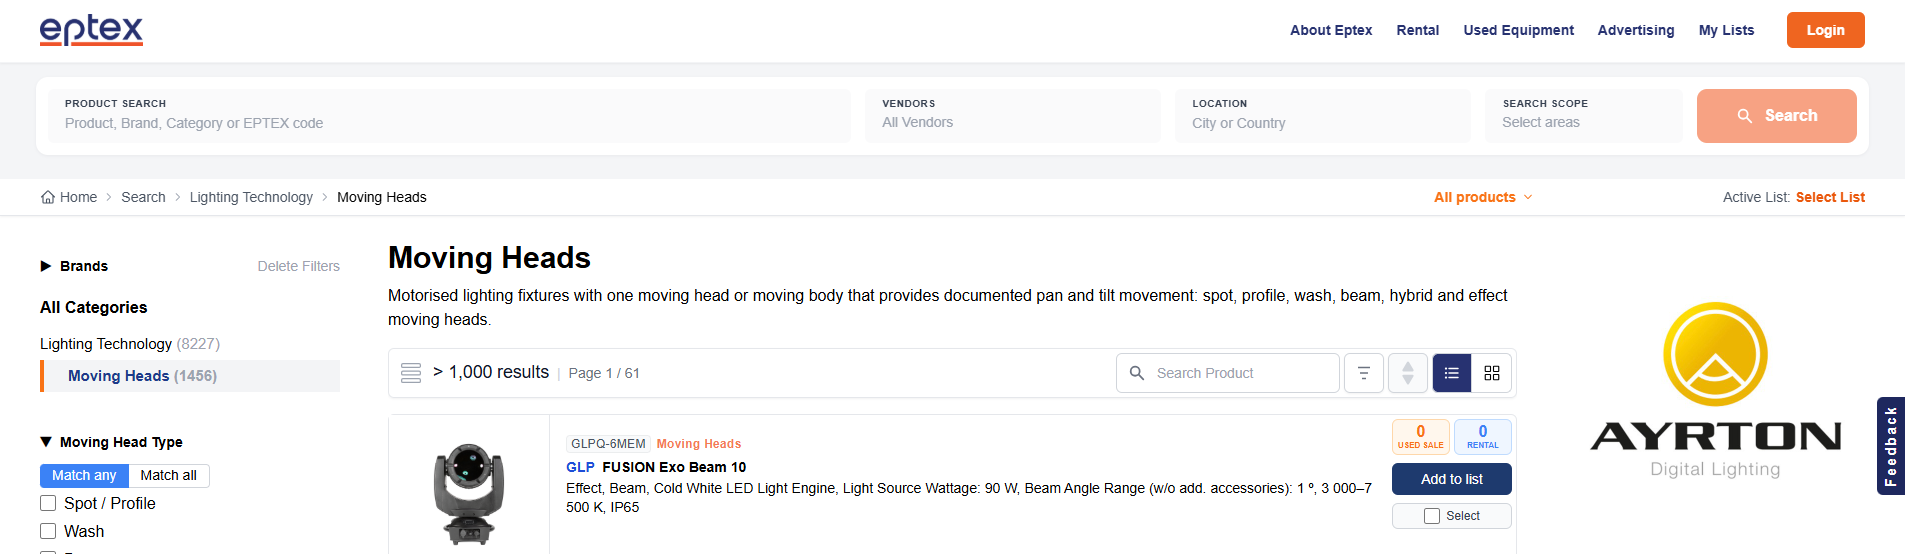Click the Search Product input field

point(1228,373)
